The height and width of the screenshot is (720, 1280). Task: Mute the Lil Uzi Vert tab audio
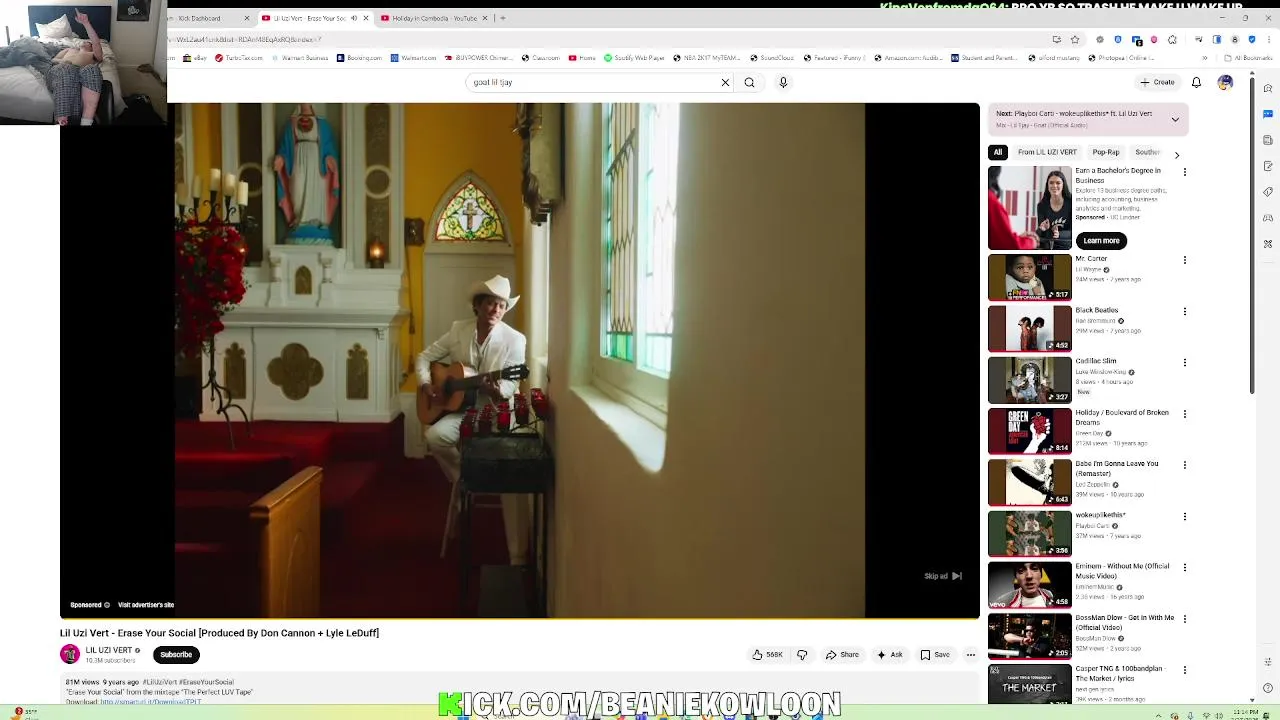click(x=353, y=18)
